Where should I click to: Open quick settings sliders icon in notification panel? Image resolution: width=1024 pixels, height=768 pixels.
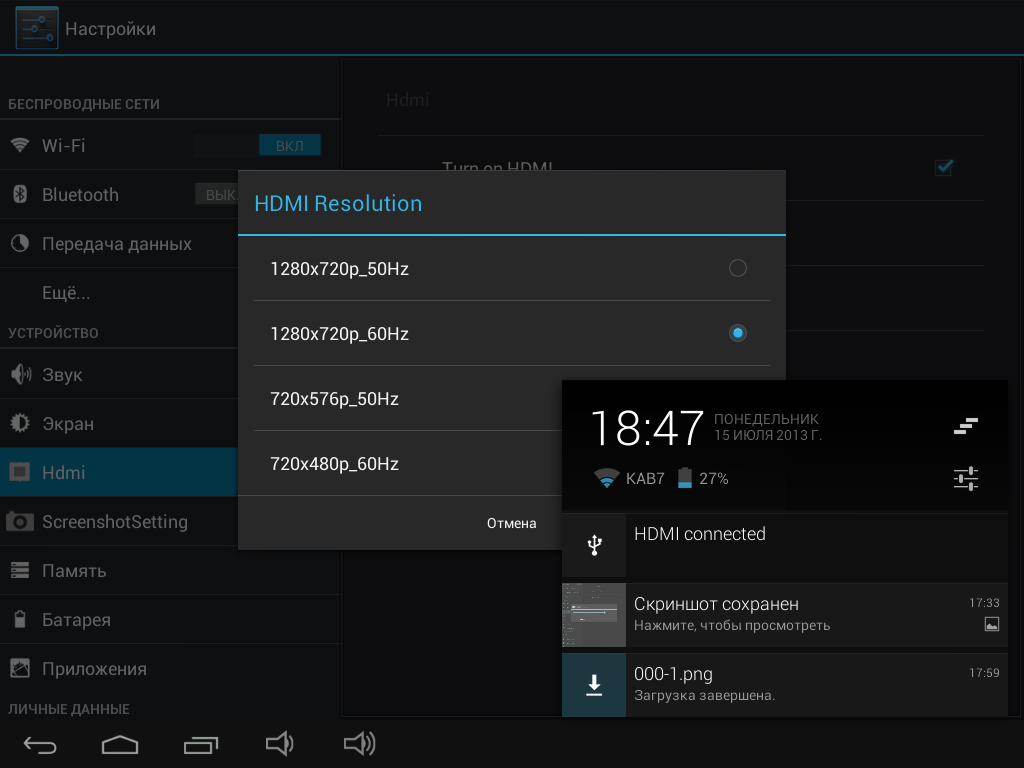(x=965, y=479)
